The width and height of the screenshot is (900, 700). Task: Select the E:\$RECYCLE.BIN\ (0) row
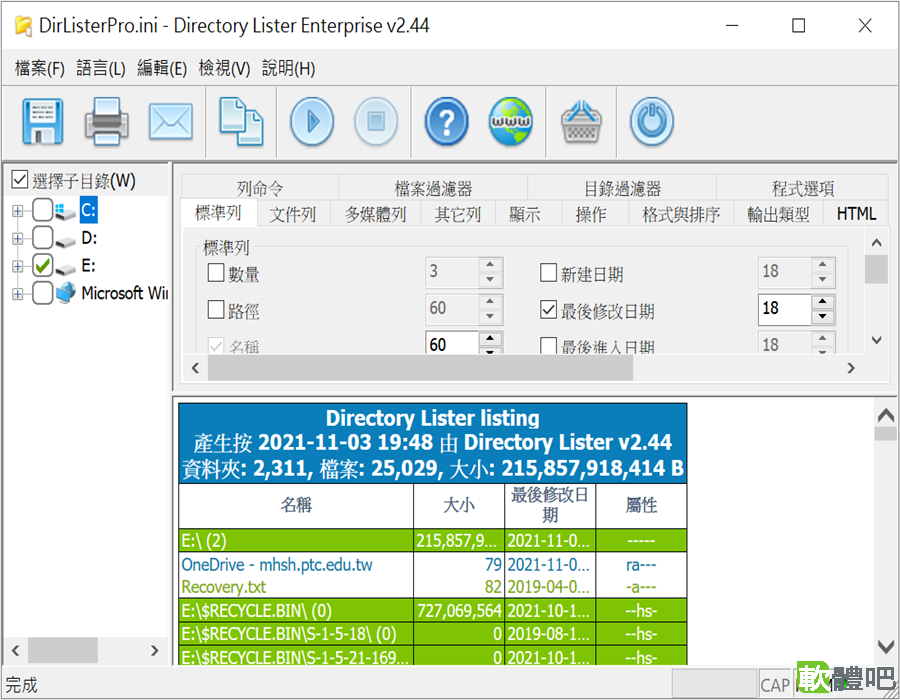pyautogui.click(x=433, y=610)
